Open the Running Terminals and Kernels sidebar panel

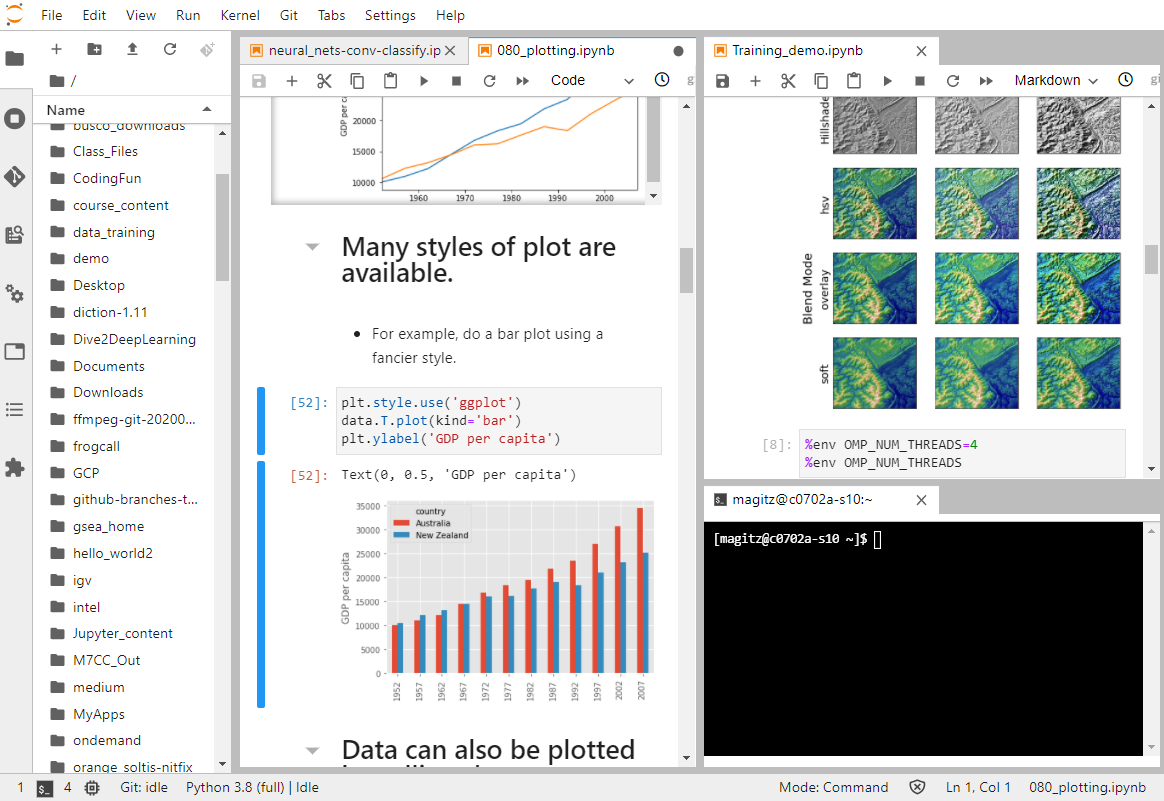point(14,119)
